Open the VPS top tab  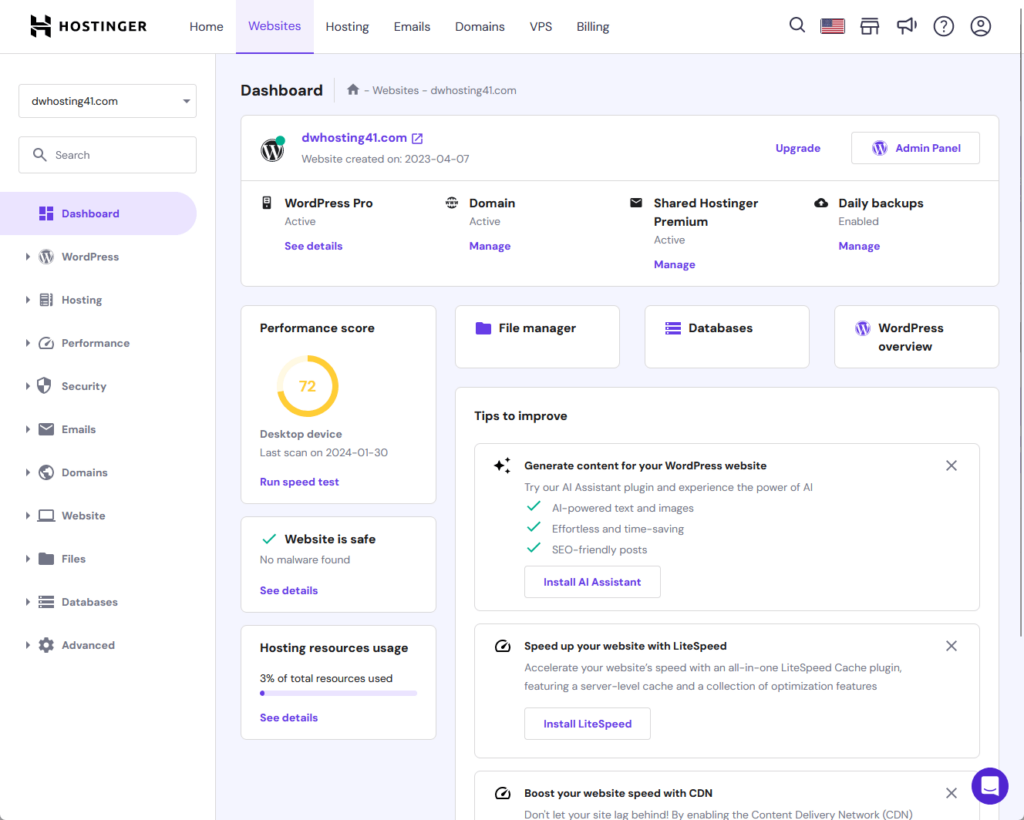[x=541, y=27]
